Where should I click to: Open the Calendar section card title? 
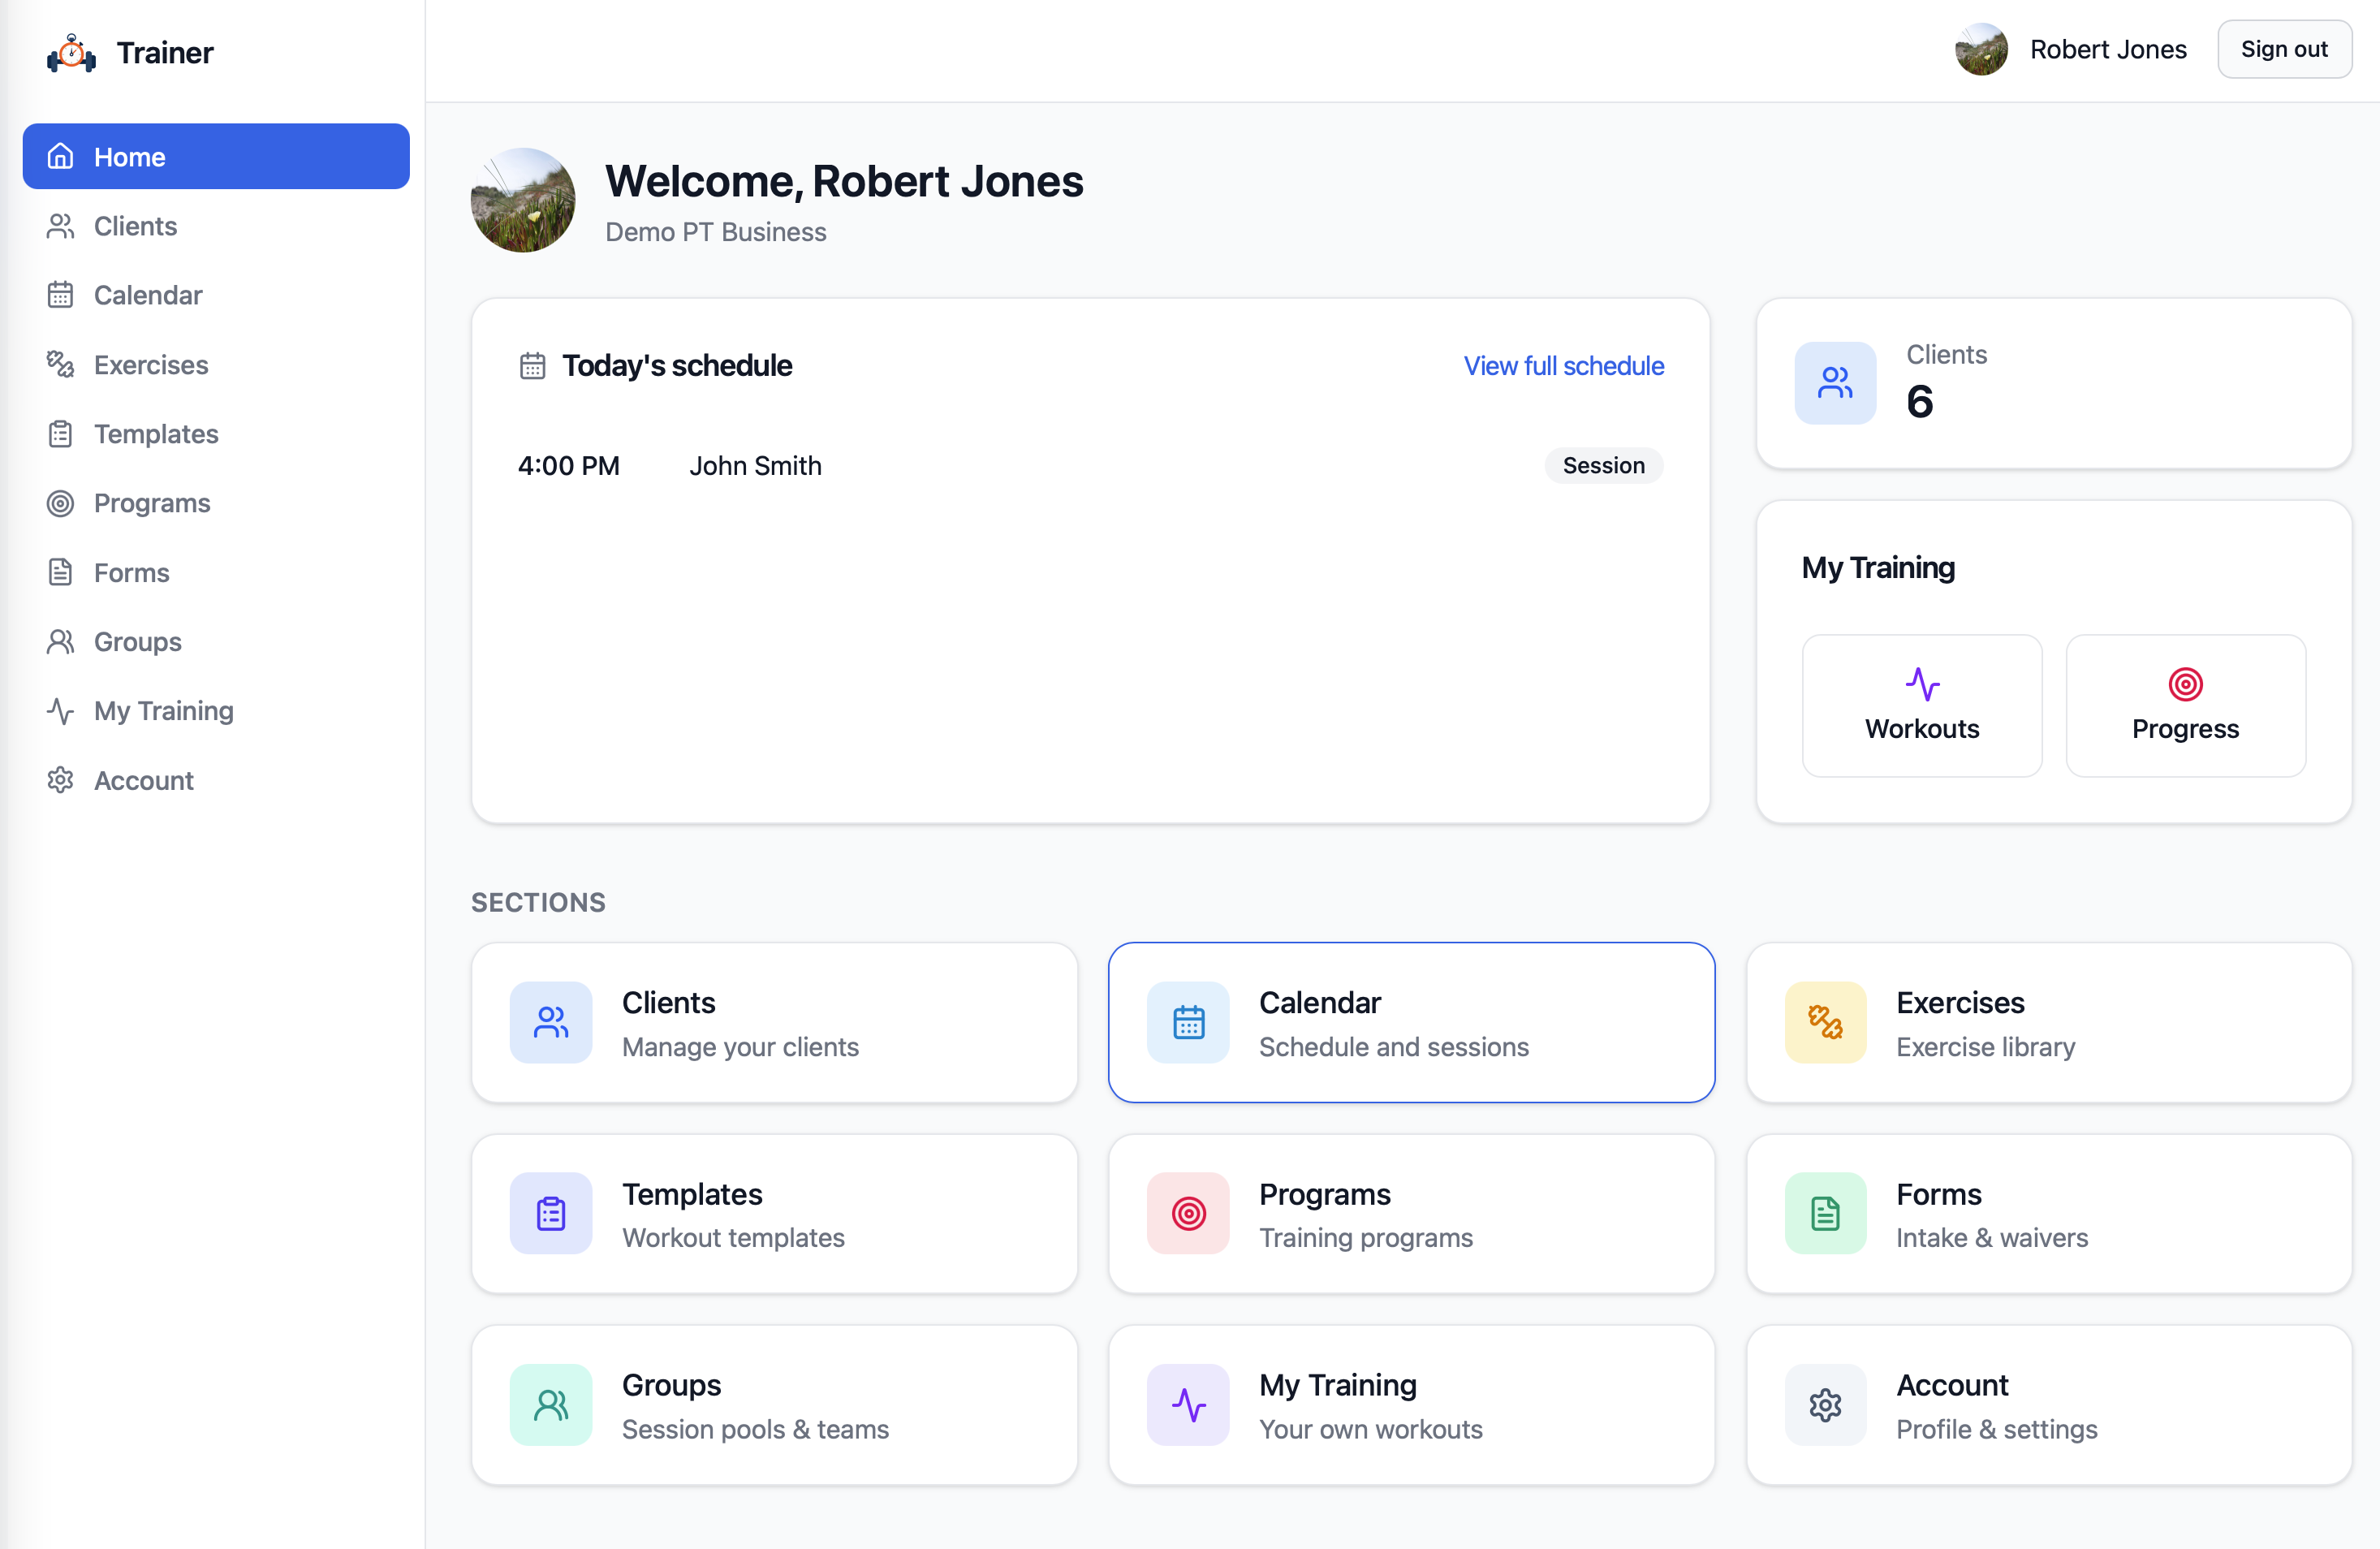click(x=1319, y=1003)
